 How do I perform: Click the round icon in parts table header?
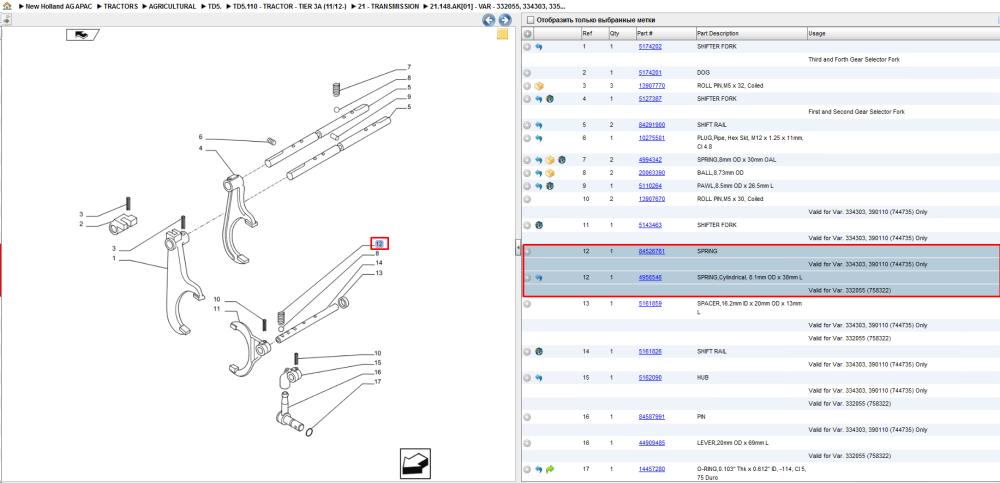528,34
